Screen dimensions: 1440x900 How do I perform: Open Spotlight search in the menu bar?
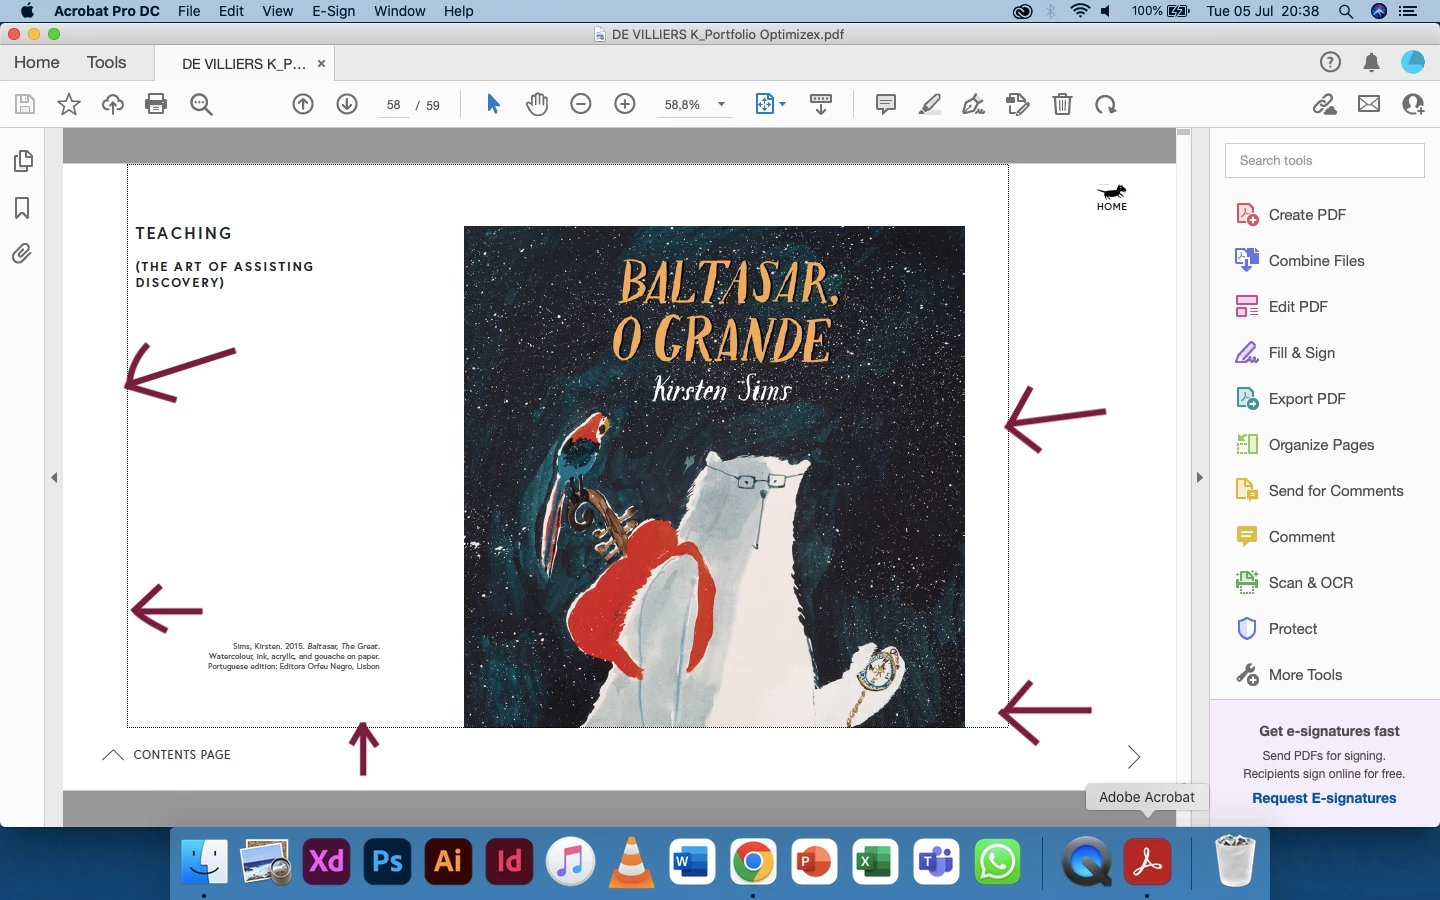pos(1346,11)
